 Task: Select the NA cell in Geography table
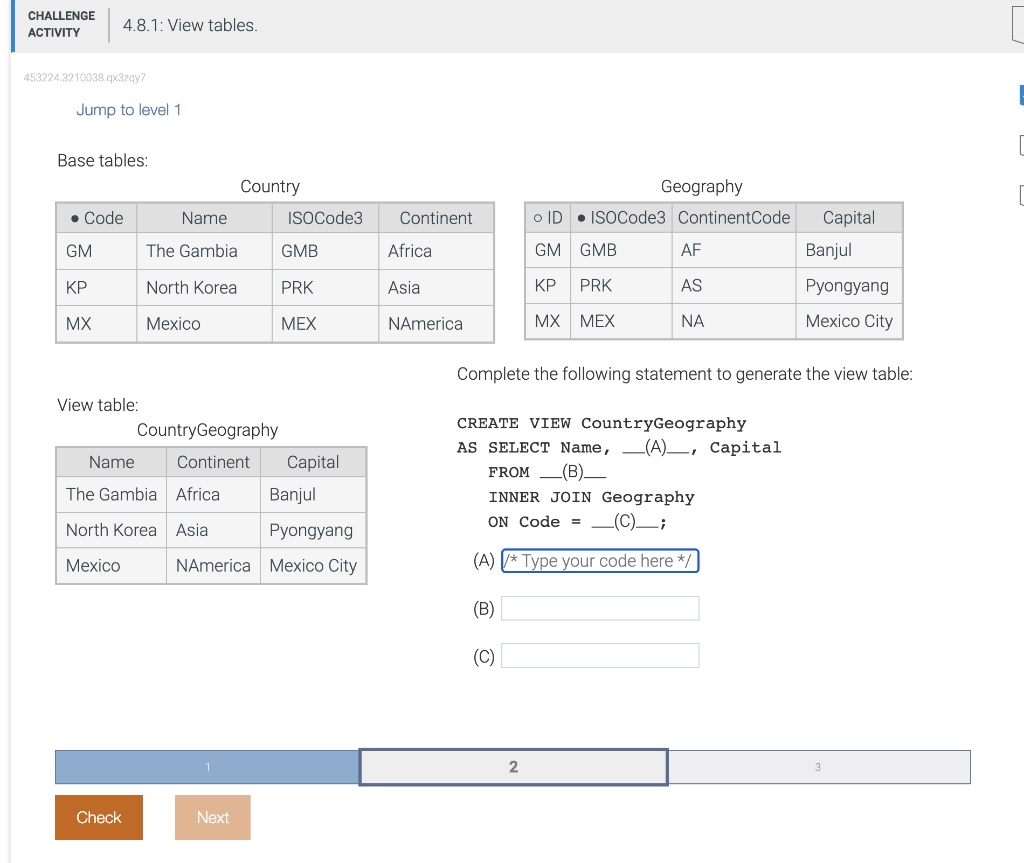coord(734,321)
